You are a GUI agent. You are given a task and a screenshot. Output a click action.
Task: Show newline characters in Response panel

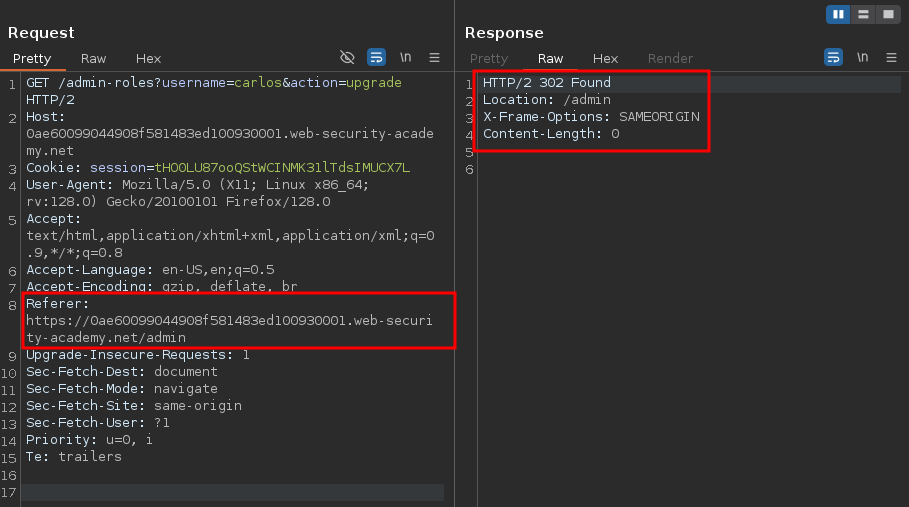862,58
